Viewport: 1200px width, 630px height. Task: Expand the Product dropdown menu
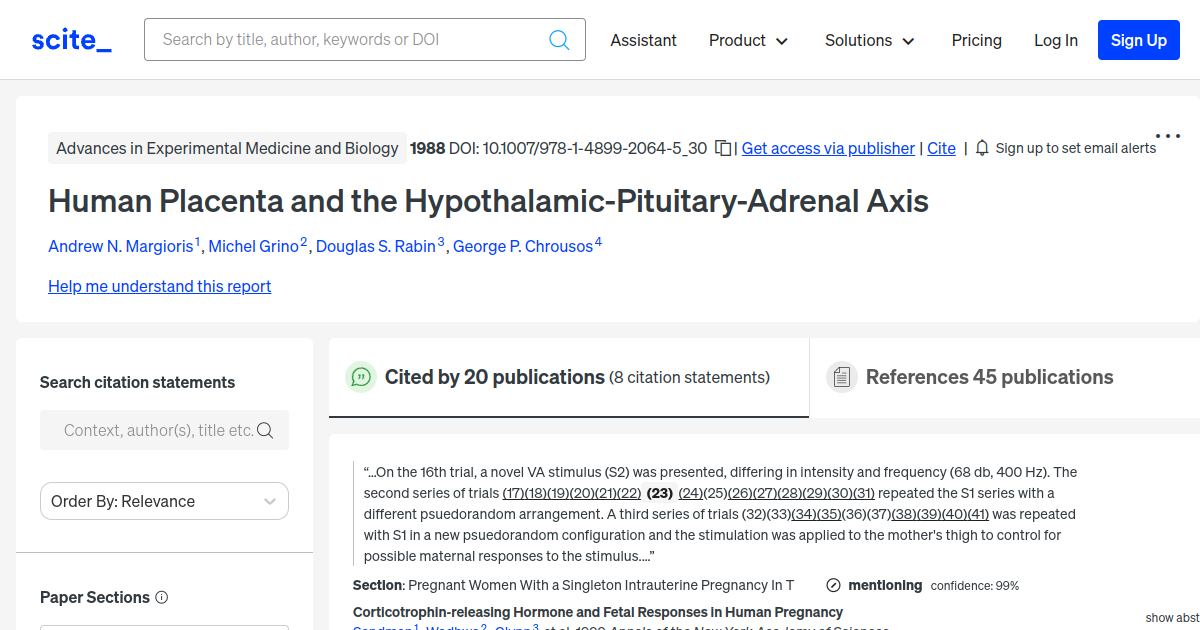748,40
